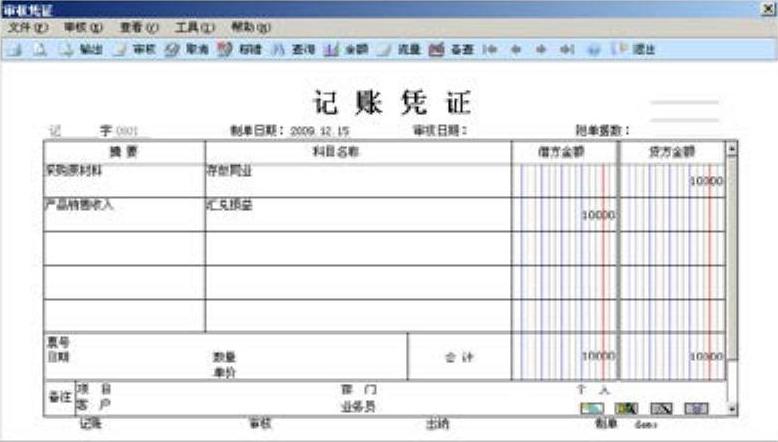
Task: Open the 帮助 menu
Action: tap(251, 27)
